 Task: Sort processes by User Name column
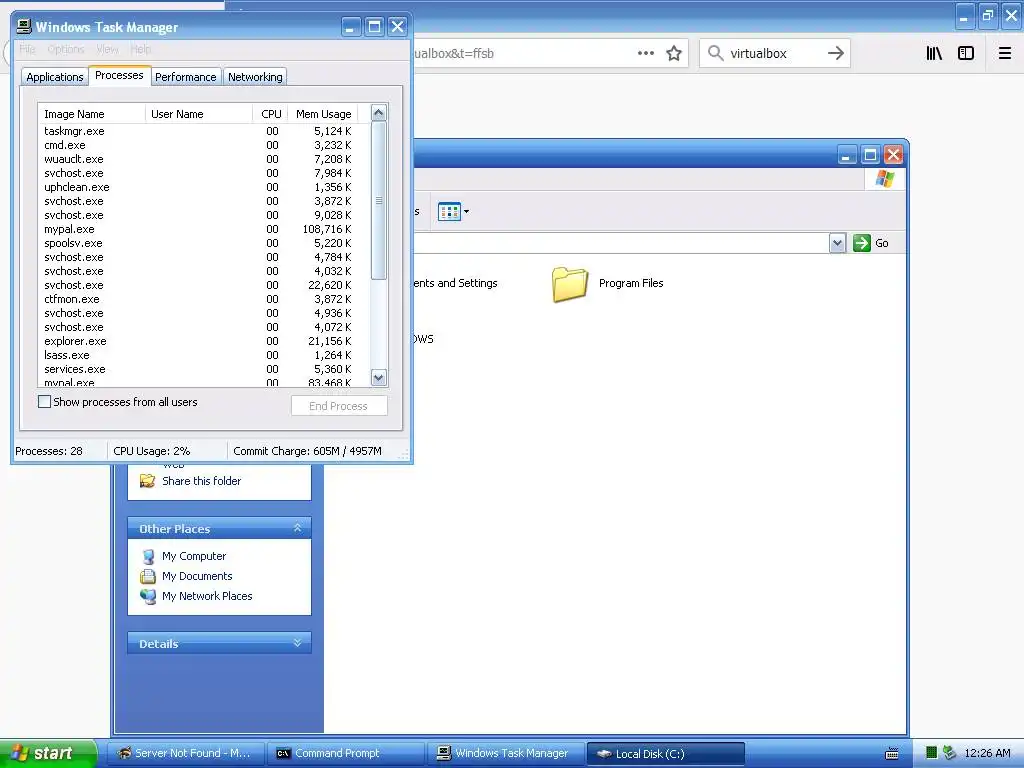pyautogui.click(x=199, y=114)
